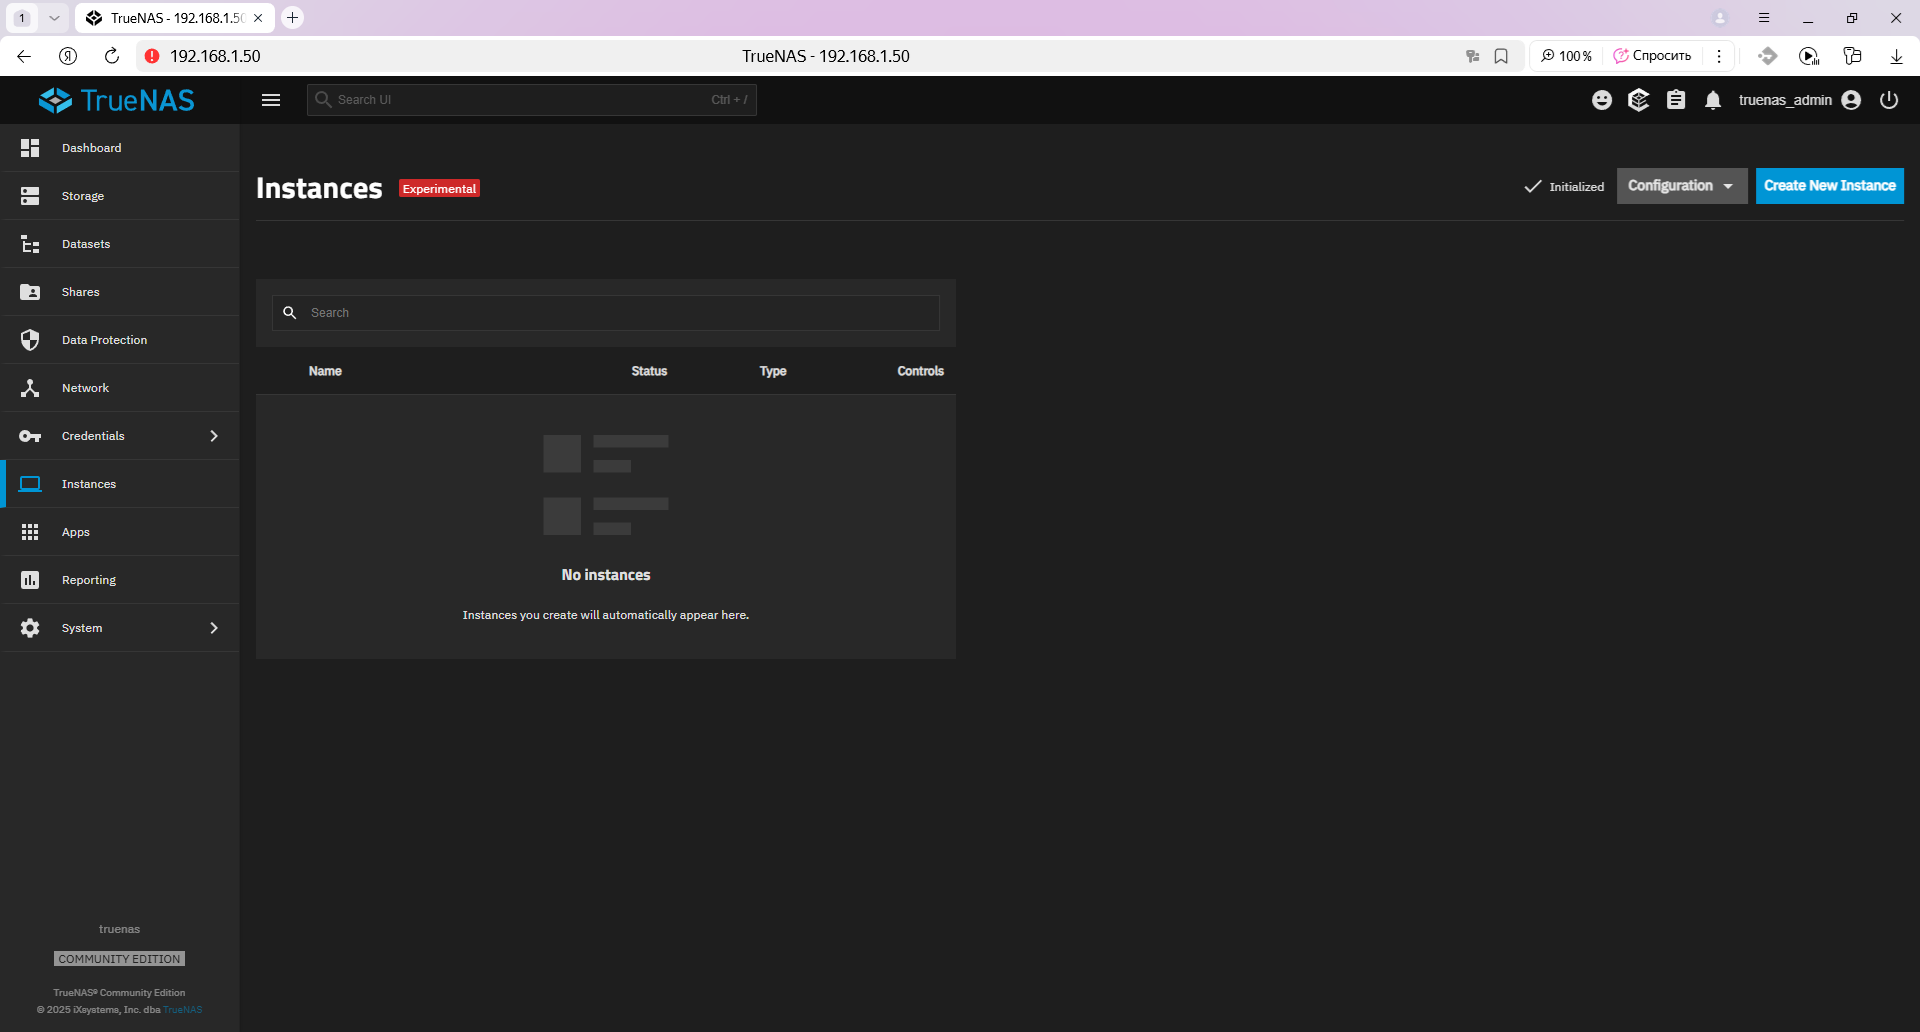Open the feedback smiley icon
The image size is (1920, 1032).
coord(1602,100)
